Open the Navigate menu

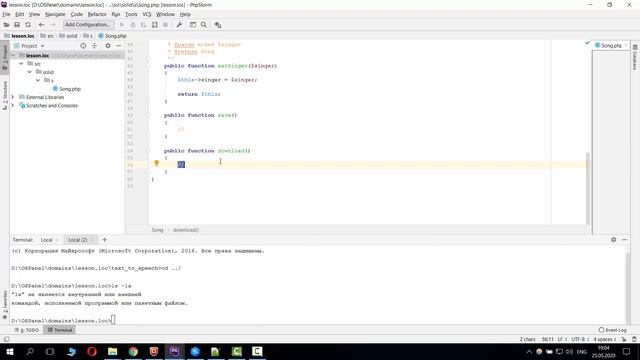[55, 14]
